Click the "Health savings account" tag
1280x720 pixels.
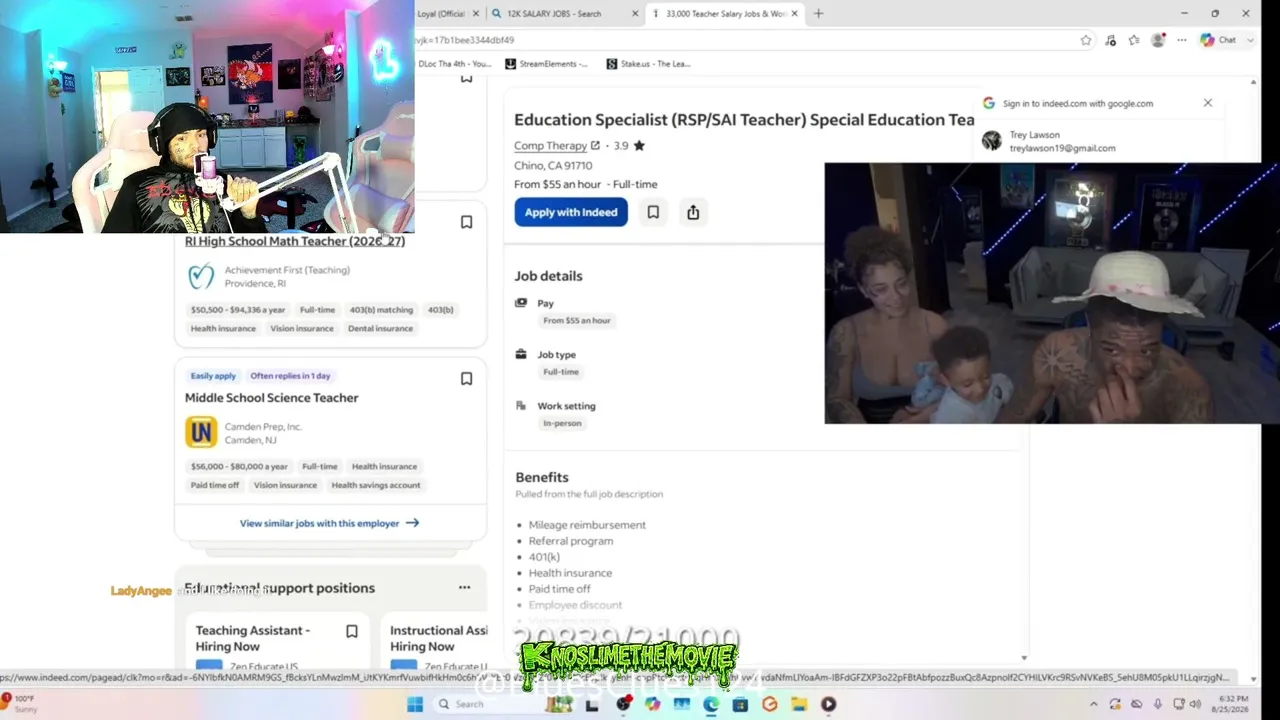click(x=376, y=485)
